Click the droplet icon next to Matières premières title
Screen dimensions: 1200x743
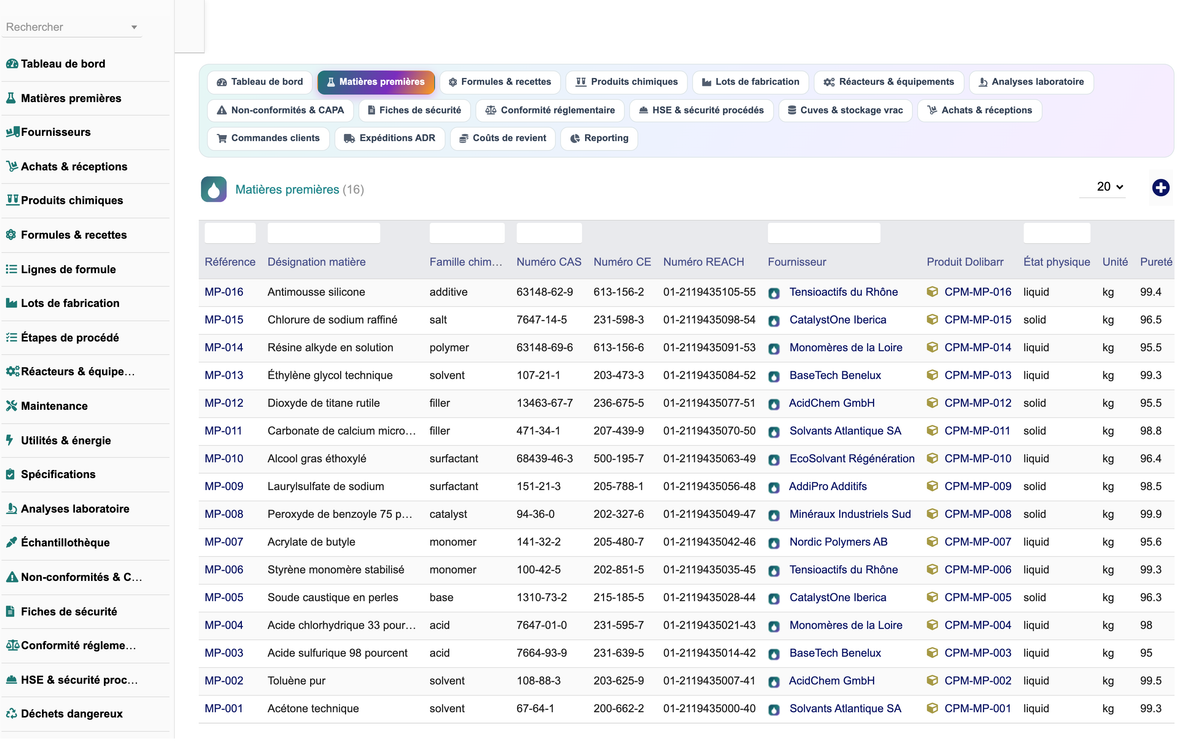point(214,189)
